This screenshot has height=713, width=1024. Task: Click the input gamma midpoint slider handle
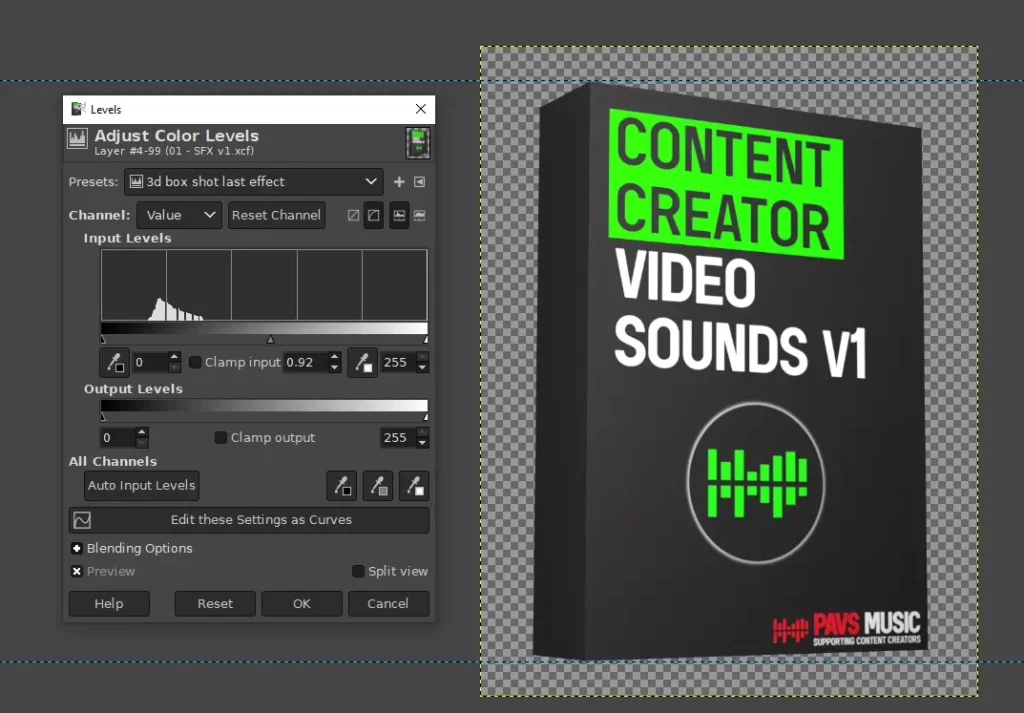270,340
